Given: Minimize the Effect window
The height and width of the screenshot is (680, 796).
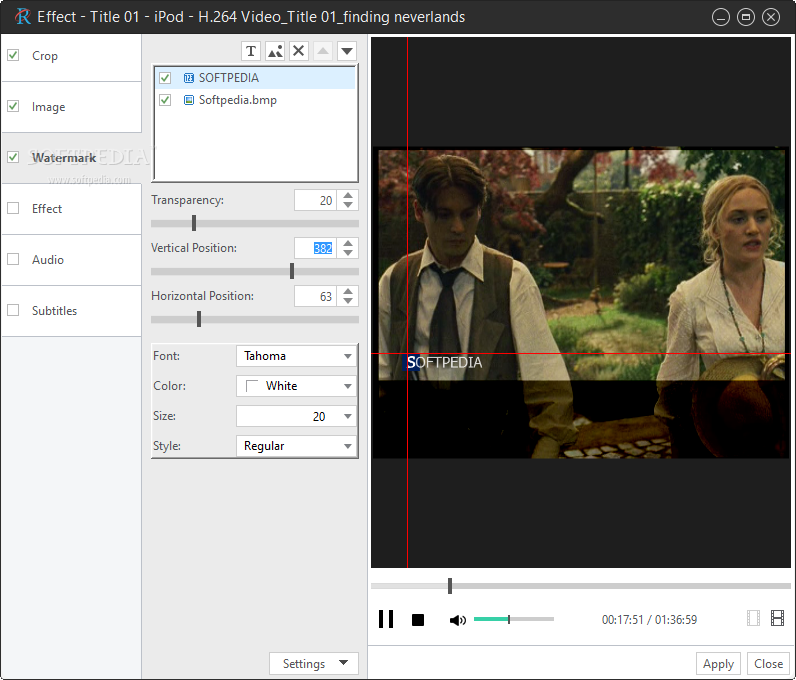Looking at the screenshot, I should pyautogui.click(x=721, y=17).
